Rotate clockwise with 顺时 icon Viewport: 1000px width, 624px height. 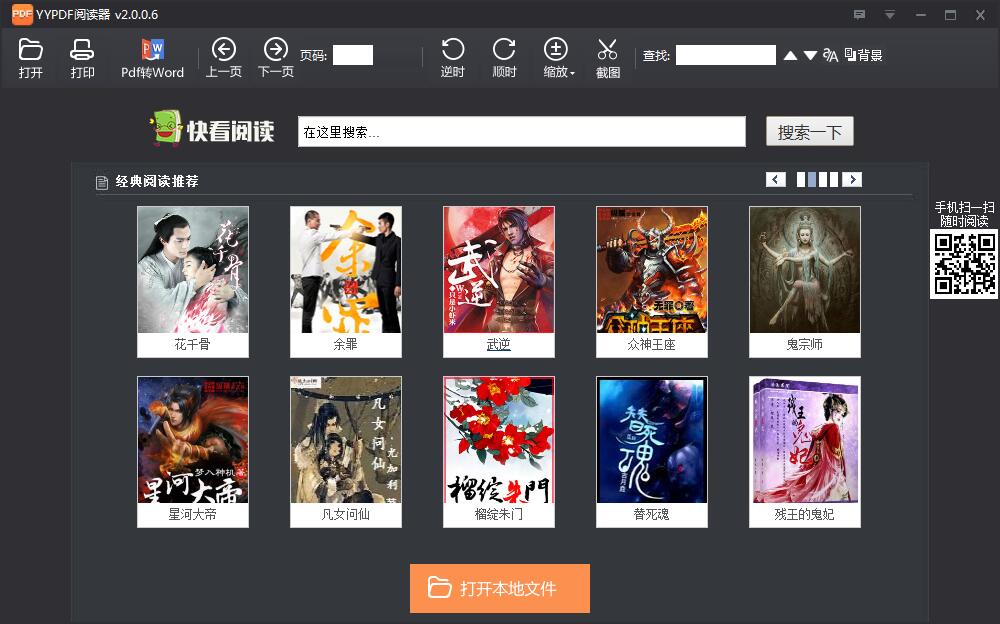pos(504,58)
